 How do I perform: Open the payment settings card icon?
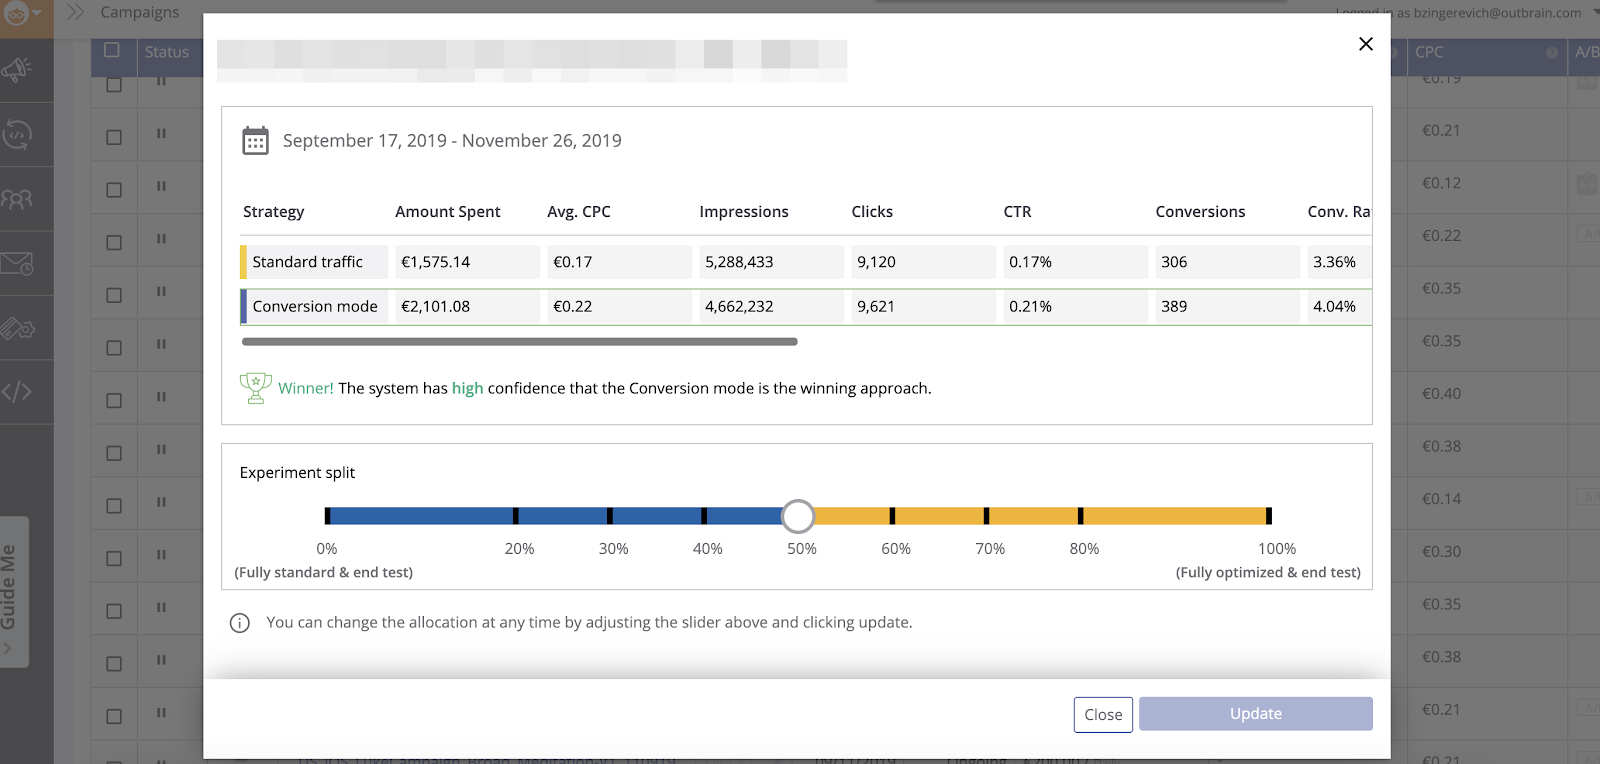point(17,328)
